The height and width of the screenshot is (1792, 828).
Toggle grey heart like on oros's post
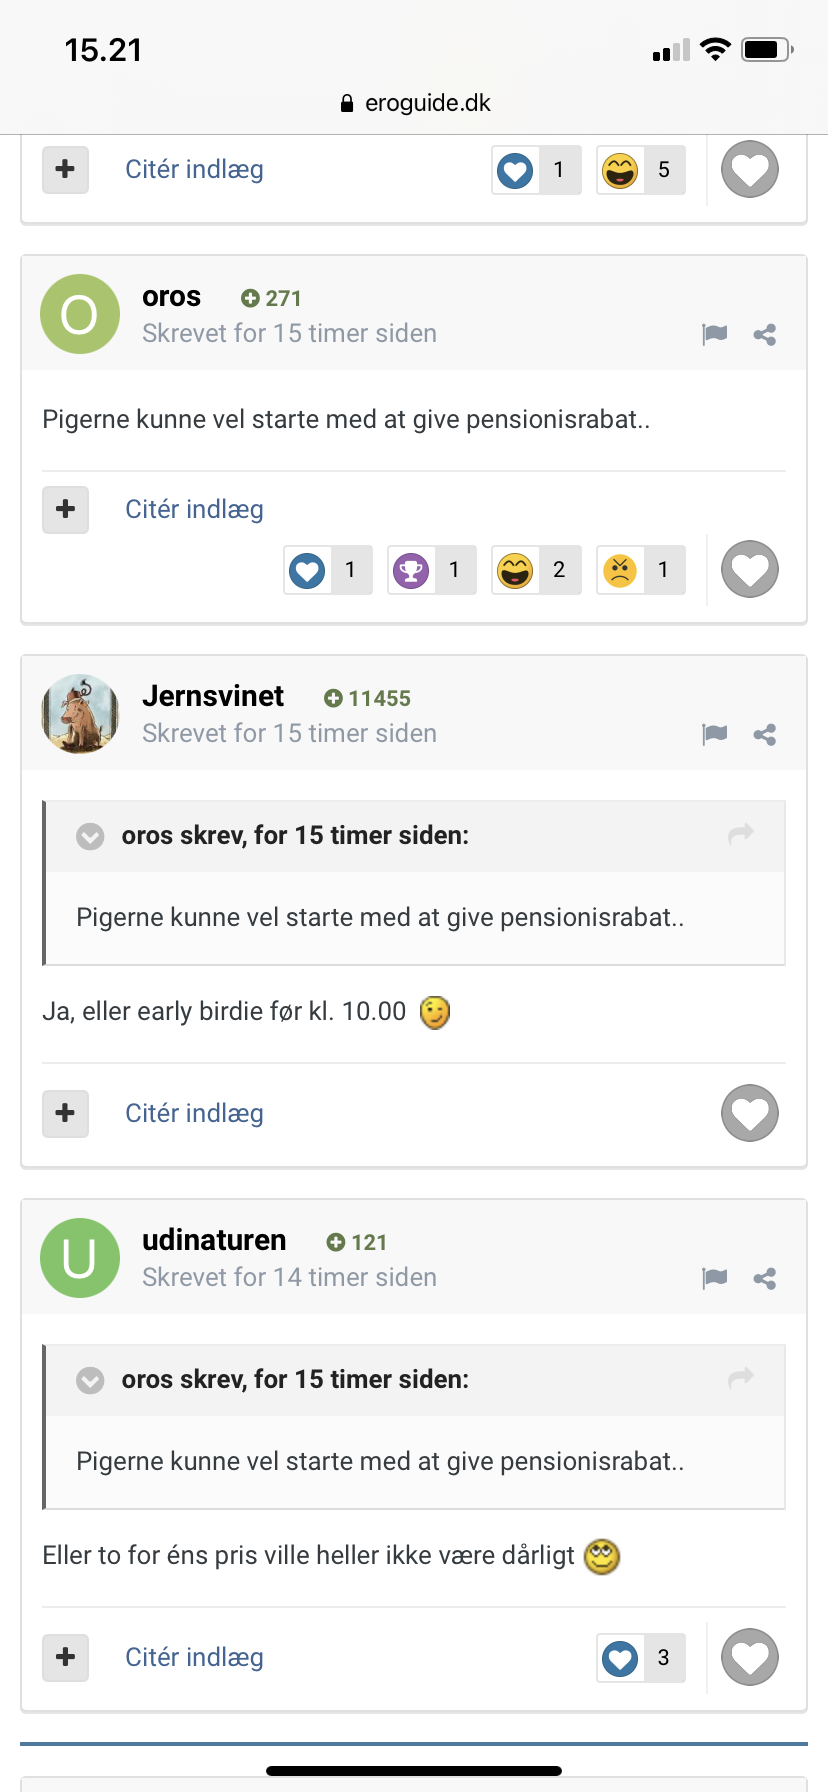tap(750, 569)
